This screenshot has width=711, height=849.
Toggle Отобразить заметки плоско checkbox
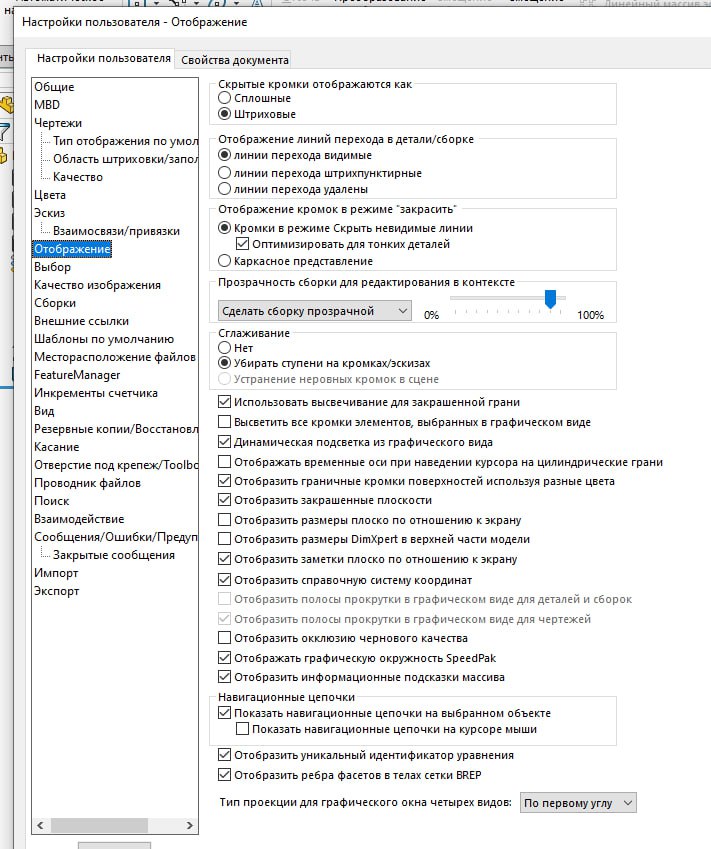click(224, 559)
